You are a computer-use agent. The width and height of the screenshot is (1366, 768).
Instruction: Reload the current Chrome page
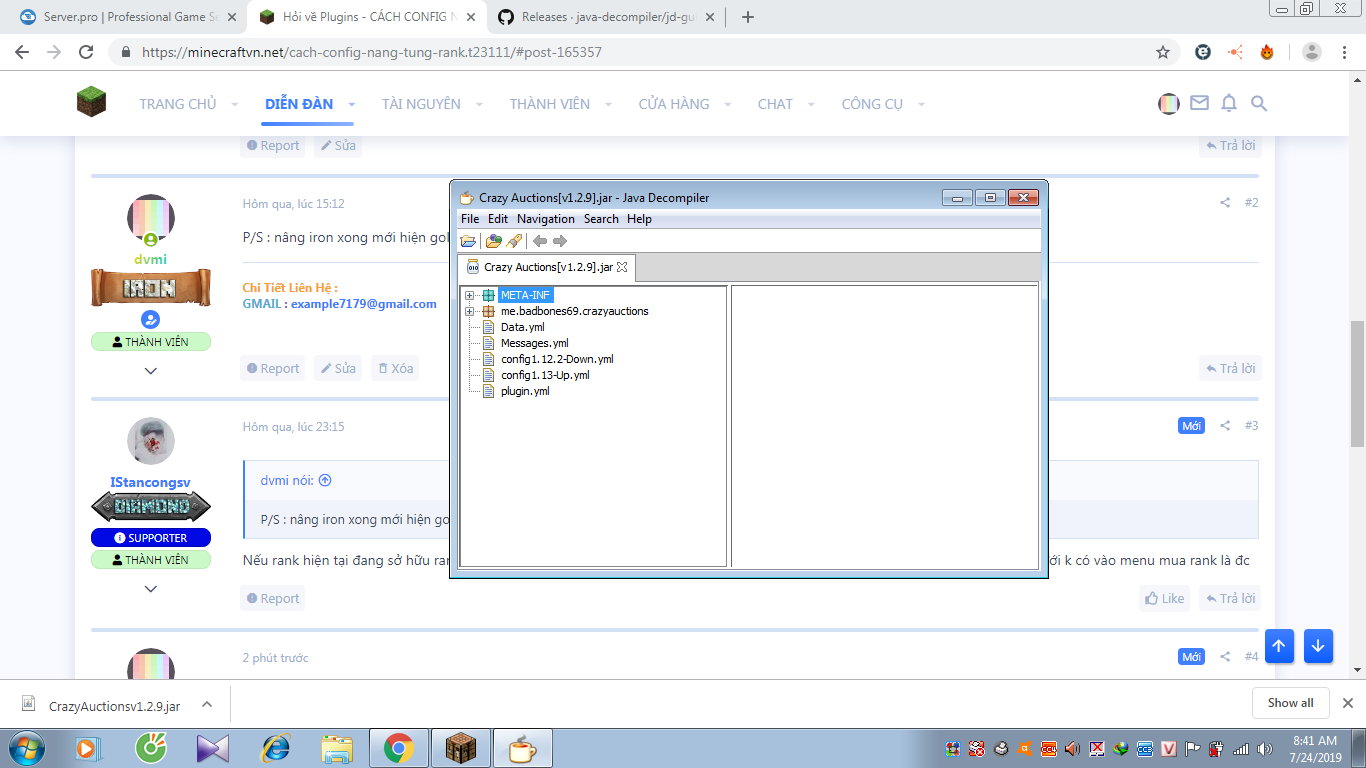[x=86, y=52]
